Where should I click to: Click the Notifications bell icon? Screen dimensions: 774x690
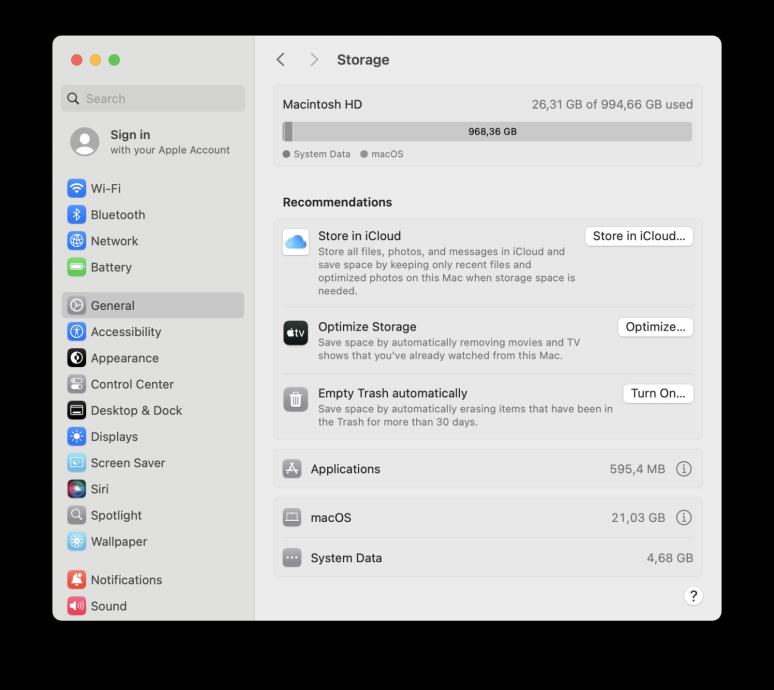[77, 579]
